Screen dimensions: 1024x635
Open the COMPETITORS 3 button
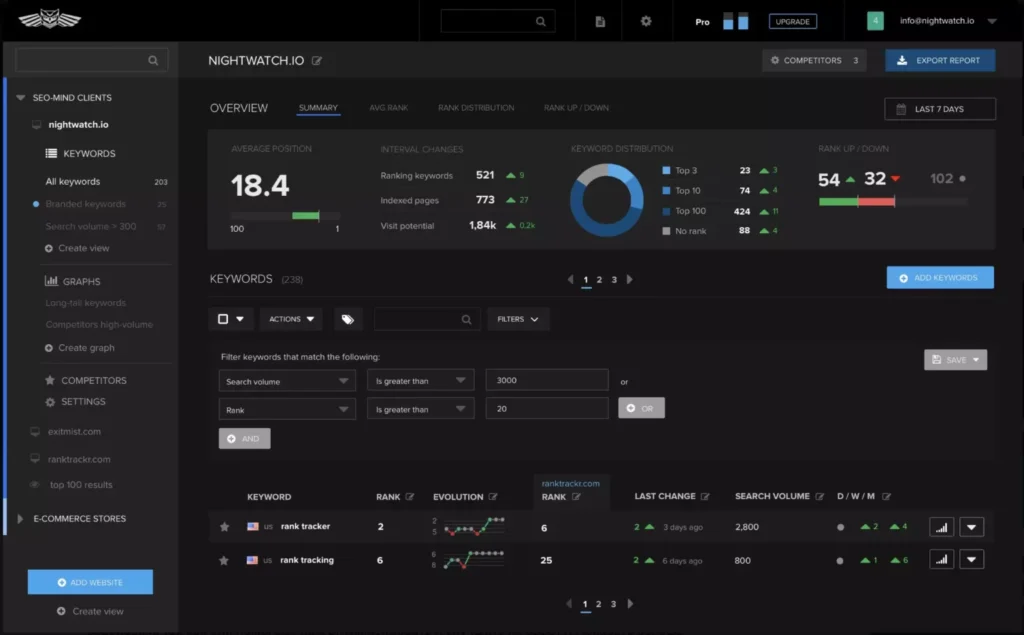tap(814, 60)
